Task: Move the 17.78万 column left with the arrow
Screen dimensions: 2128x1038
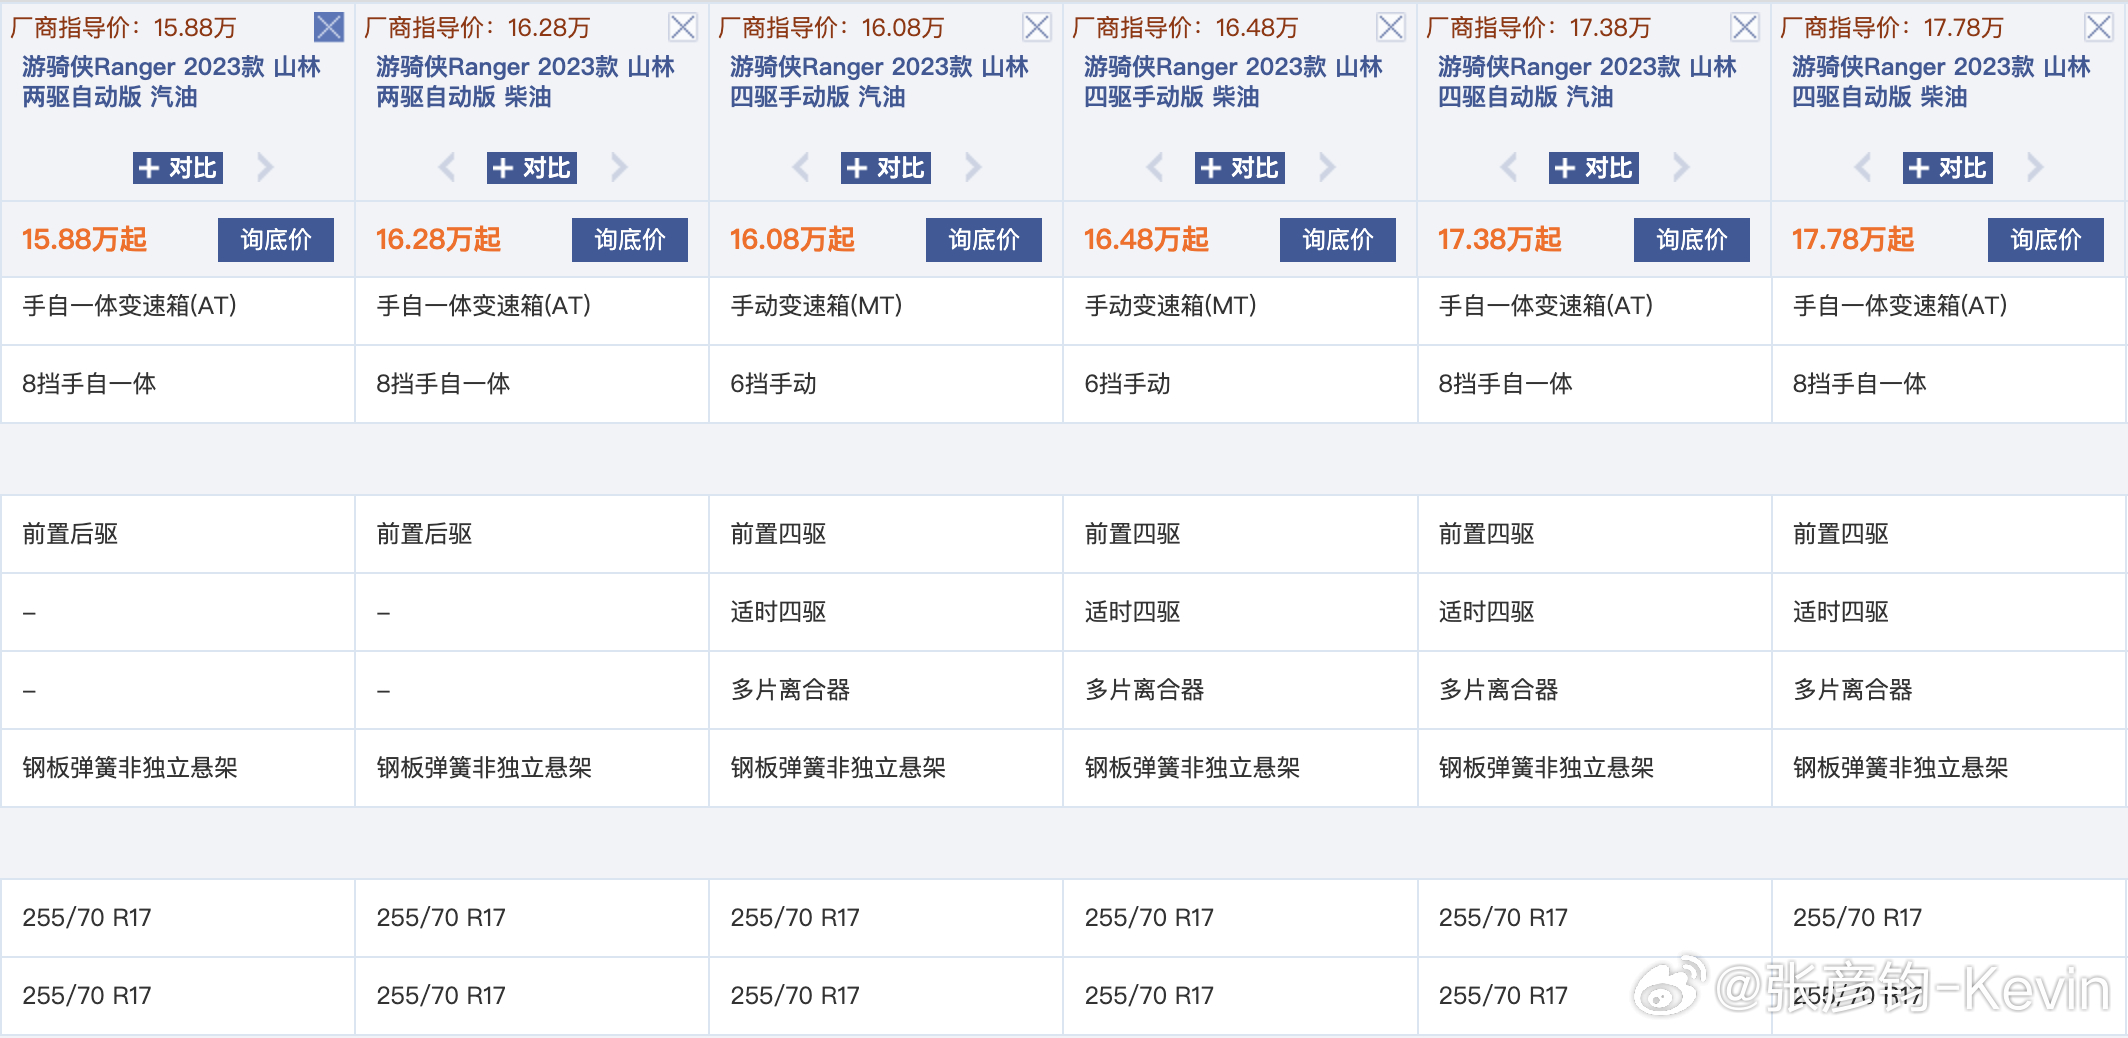Action: point(1863,167)
